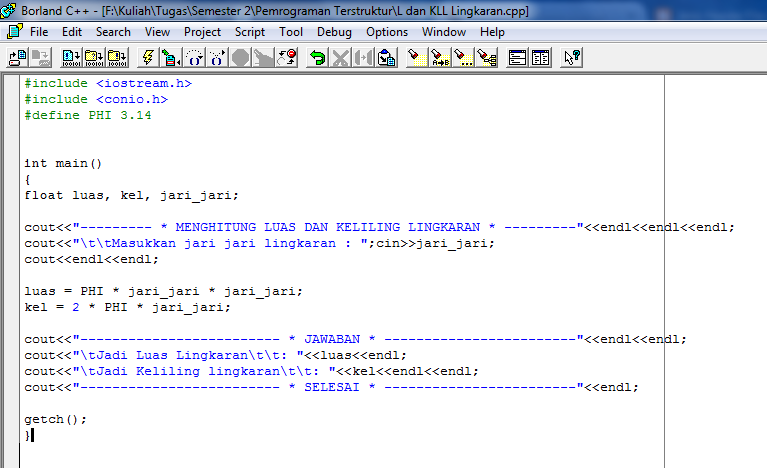The width and height of the screenshot is (767, 468).
Task: Click the '* SELESAI *' string in code
Action: tap(332, 387)
